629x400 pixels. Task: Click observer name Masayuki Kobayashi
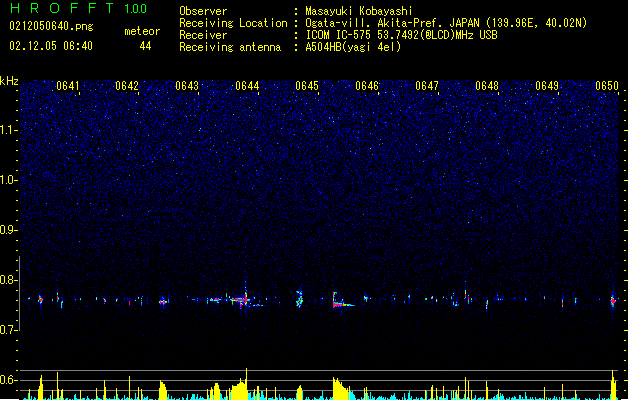tap(359, 11)
